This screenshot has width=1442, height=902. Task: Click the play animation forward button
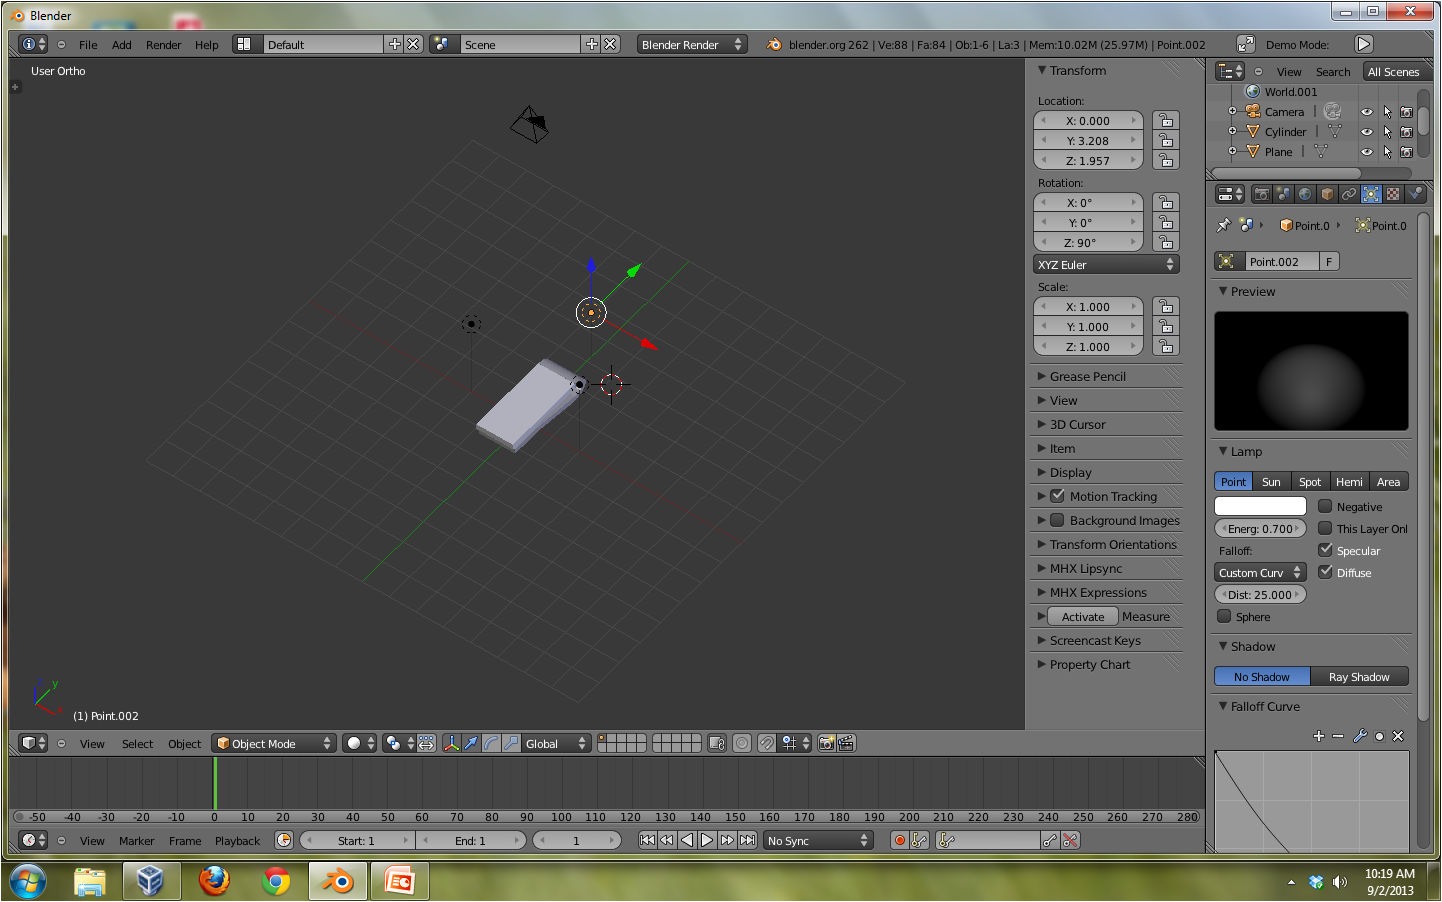[x=707, y=841]
